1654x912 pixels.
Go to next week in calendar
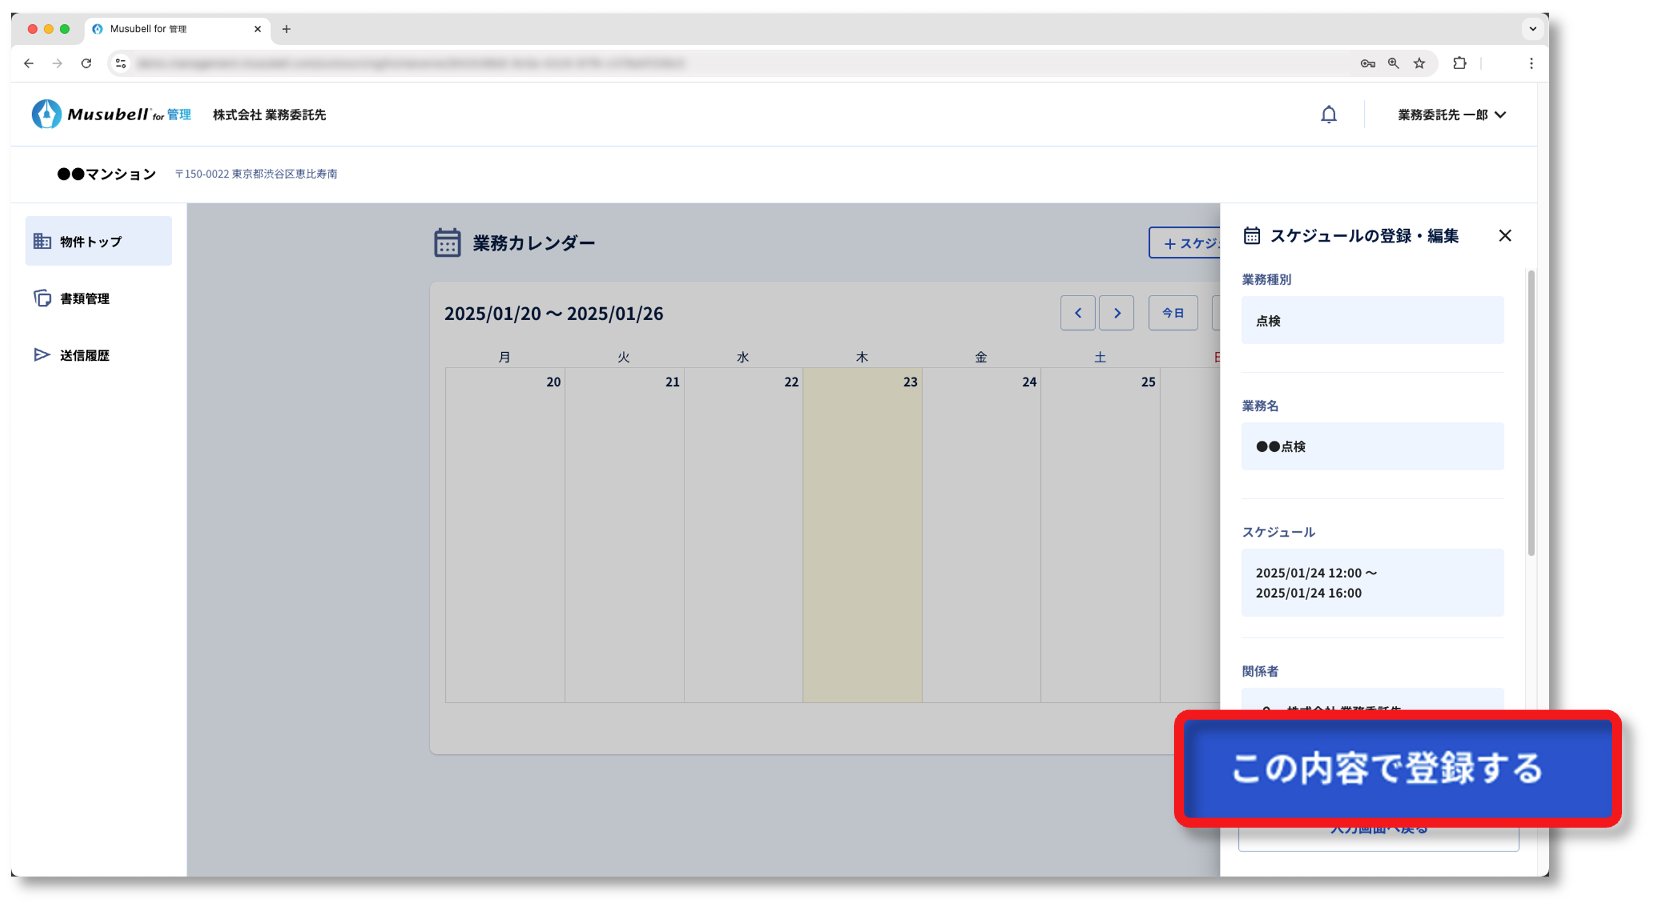point(1116,313)
